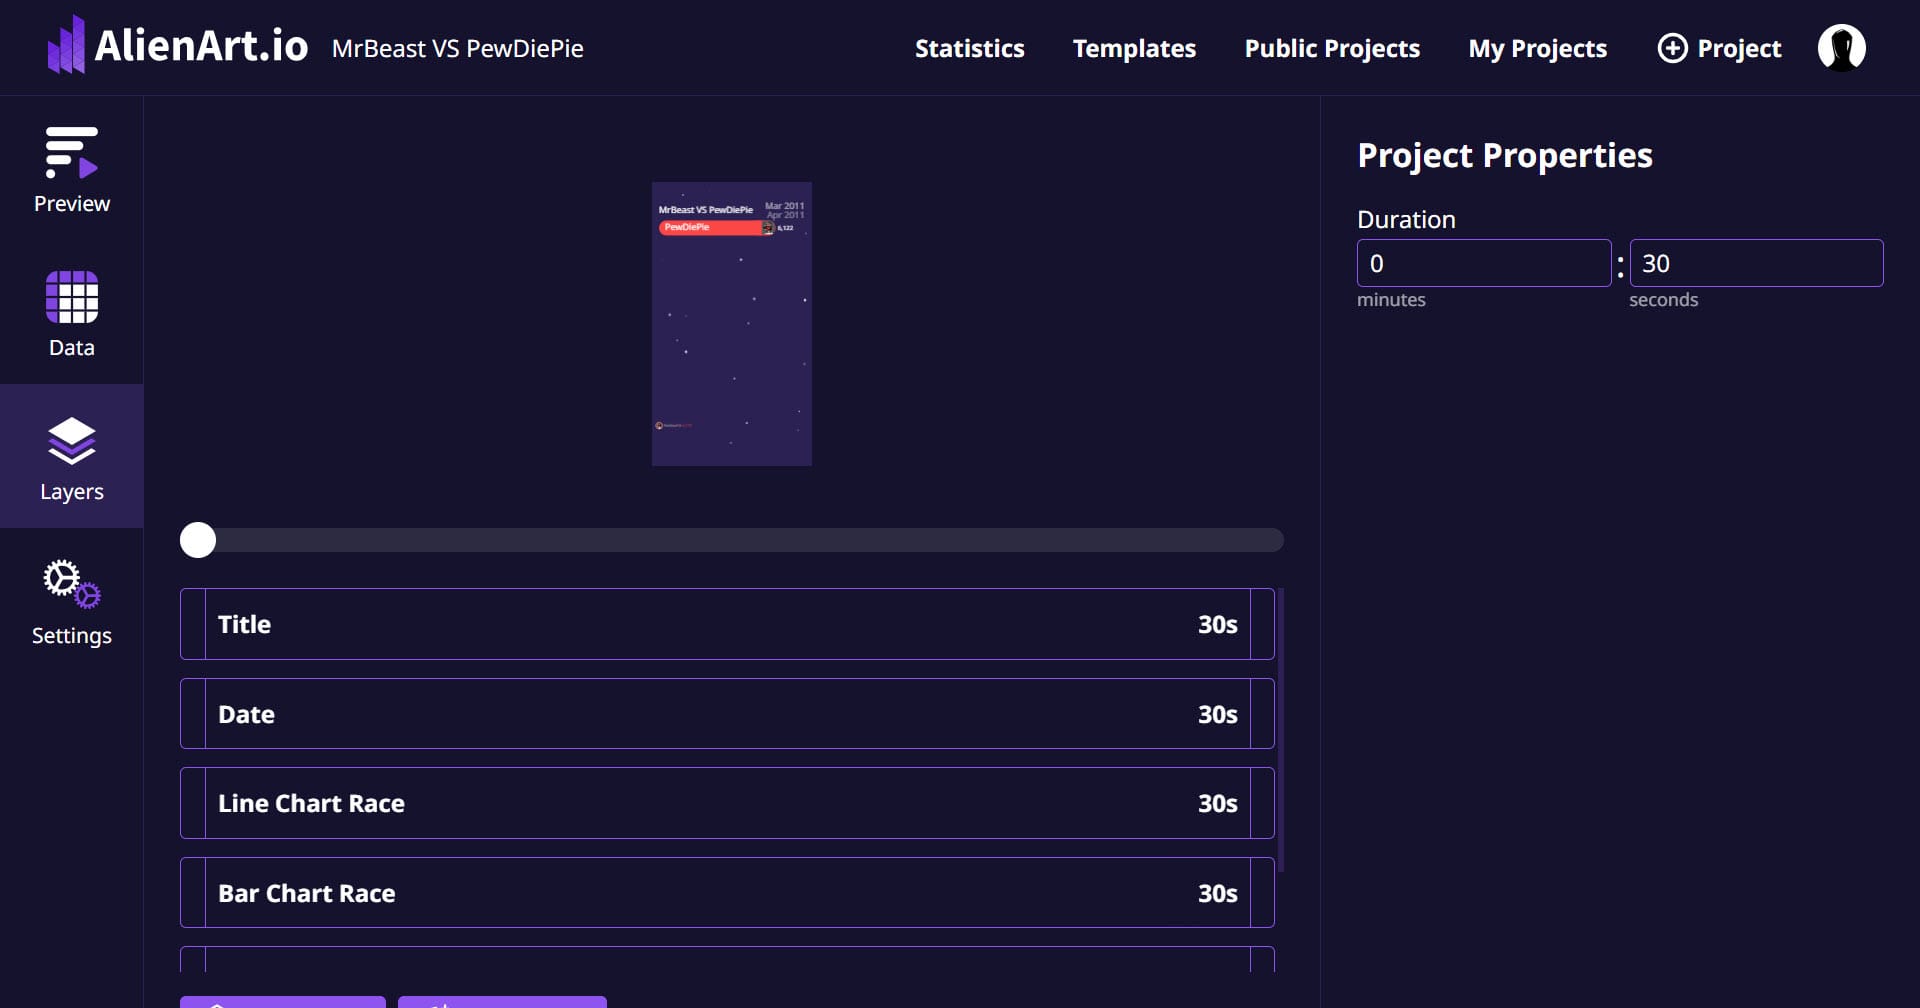This screenshot has width=1920, height=1008.
Task: Click the plus Project icon
Action: (1672, 48)
